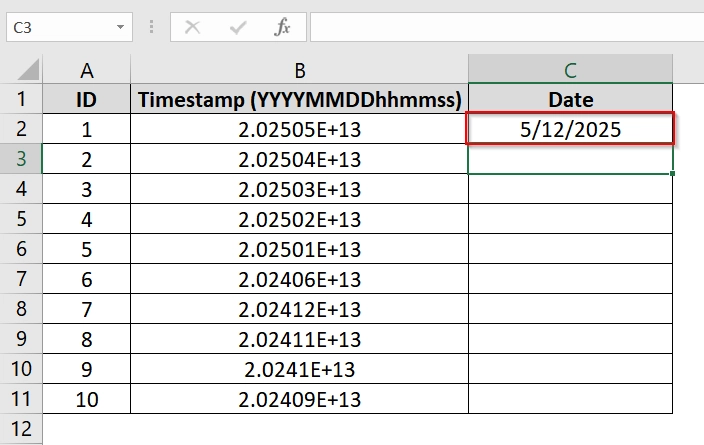Click the formula bar vertical dots handle
This screenshot has height=445, width=704.
click(x=151, y=27)
